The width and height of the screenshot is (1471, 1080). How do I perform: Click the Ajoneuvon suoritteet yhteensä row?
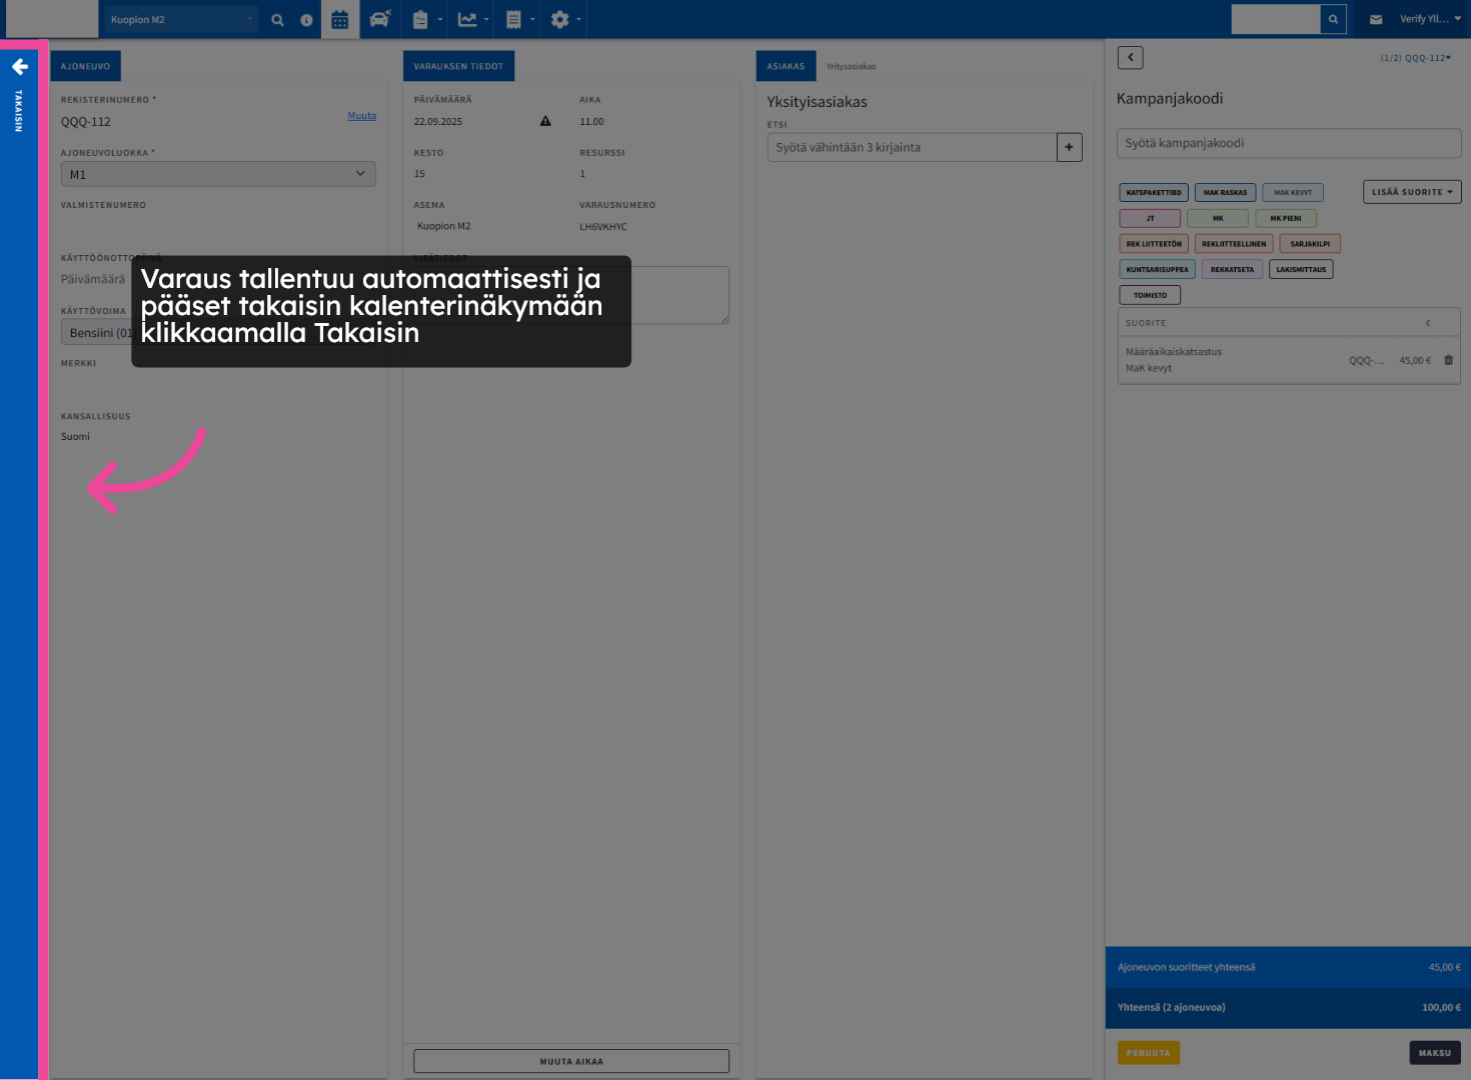click(1288, 967)
